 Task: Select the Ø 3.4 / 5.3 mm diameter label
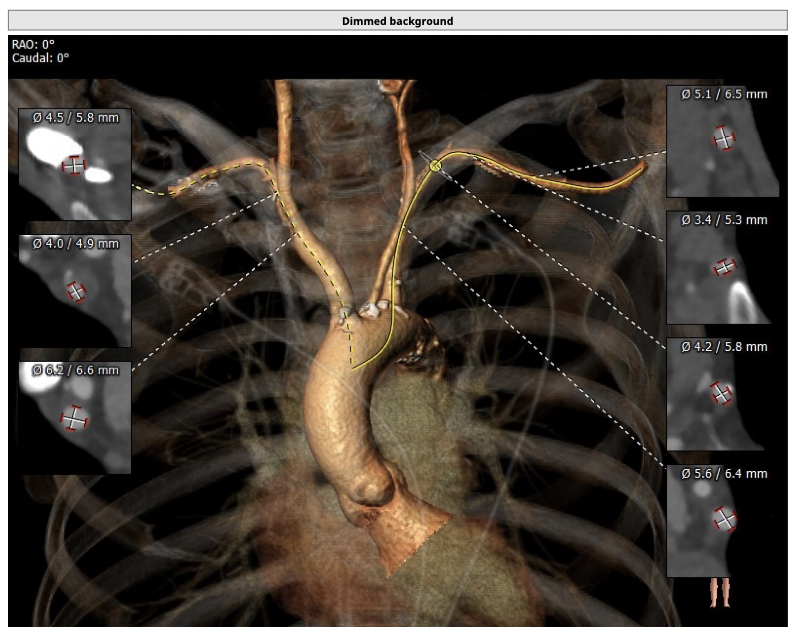click(x=724, y=220)
